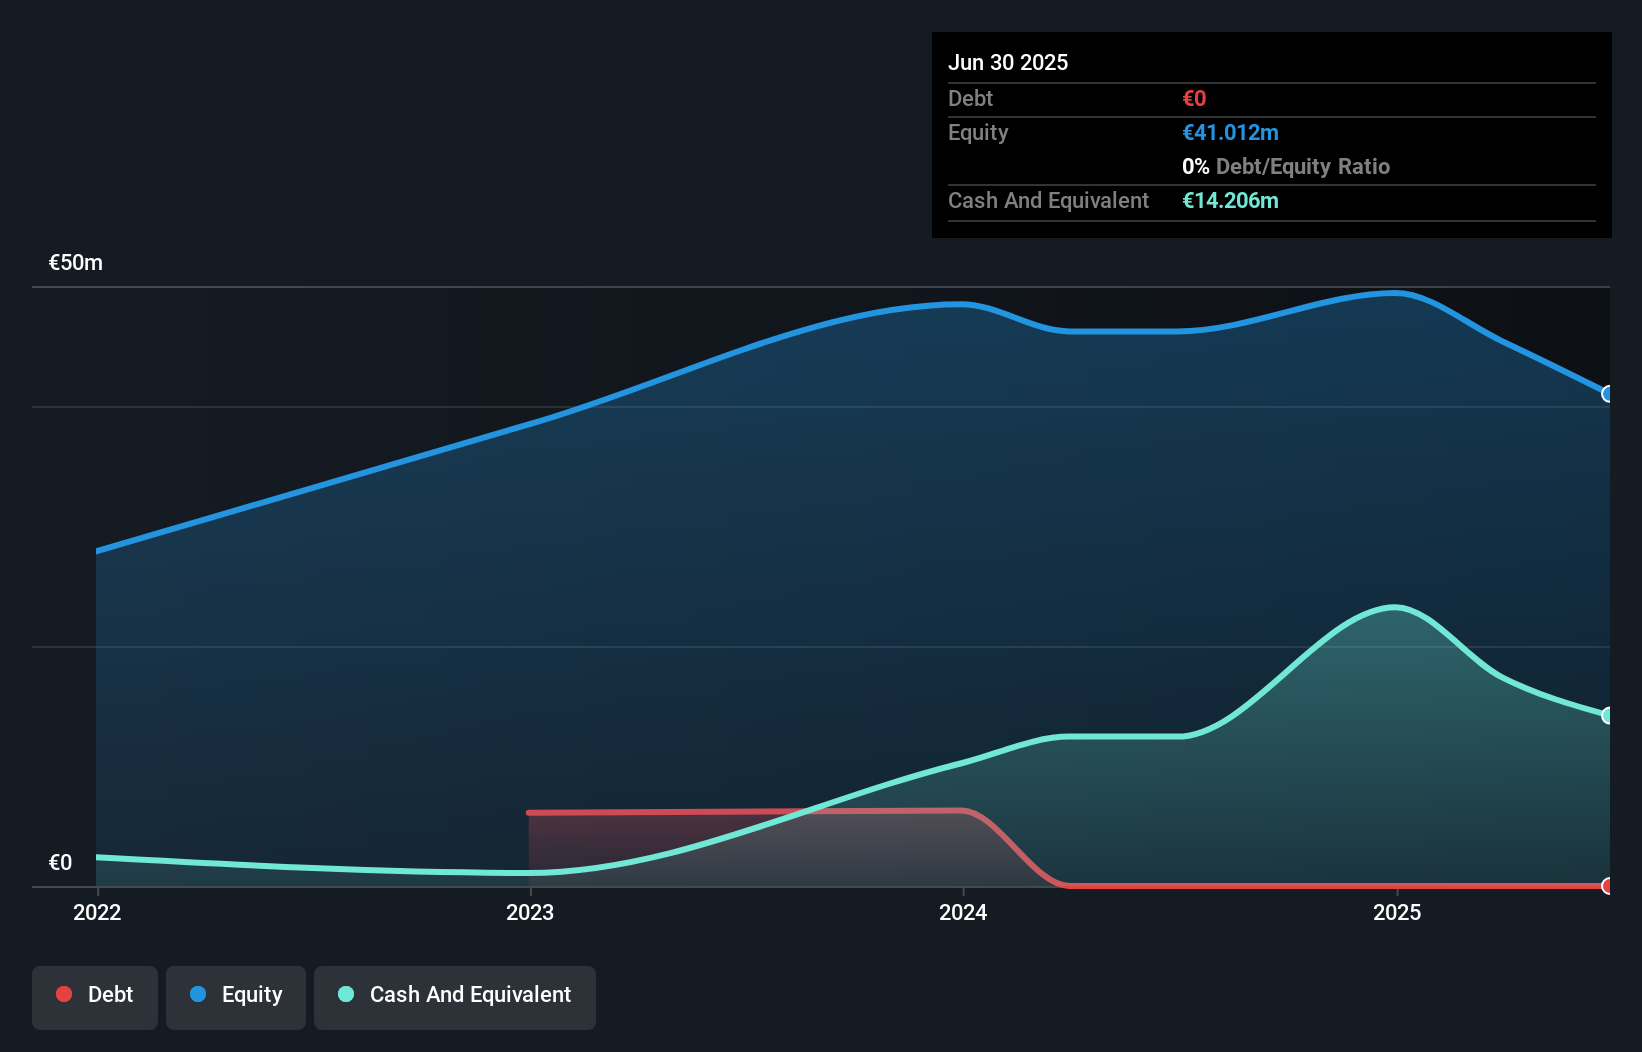Click the 2025 x-axis label
The height and width of the screenshot is (1052, 1642).
(1397, 912)
